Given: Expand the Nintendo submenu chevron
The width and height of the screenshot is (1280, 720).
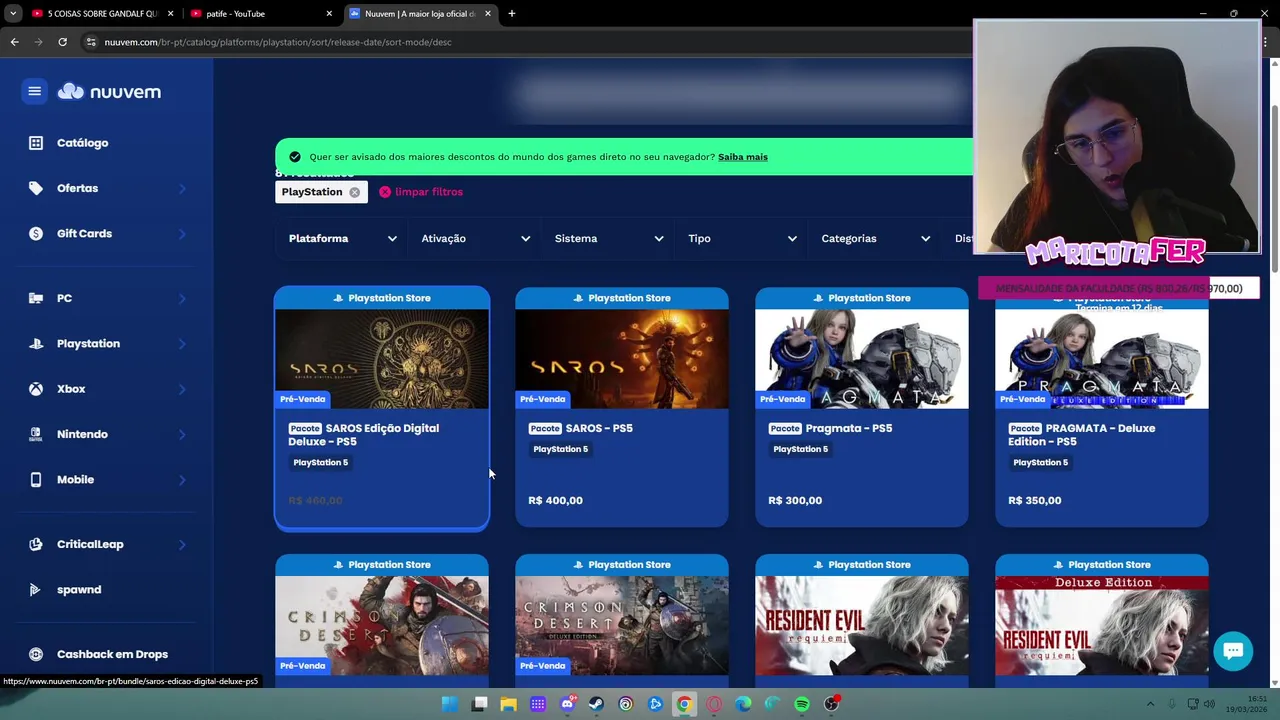Looking at the screenshot, I should tap(182, 434).
